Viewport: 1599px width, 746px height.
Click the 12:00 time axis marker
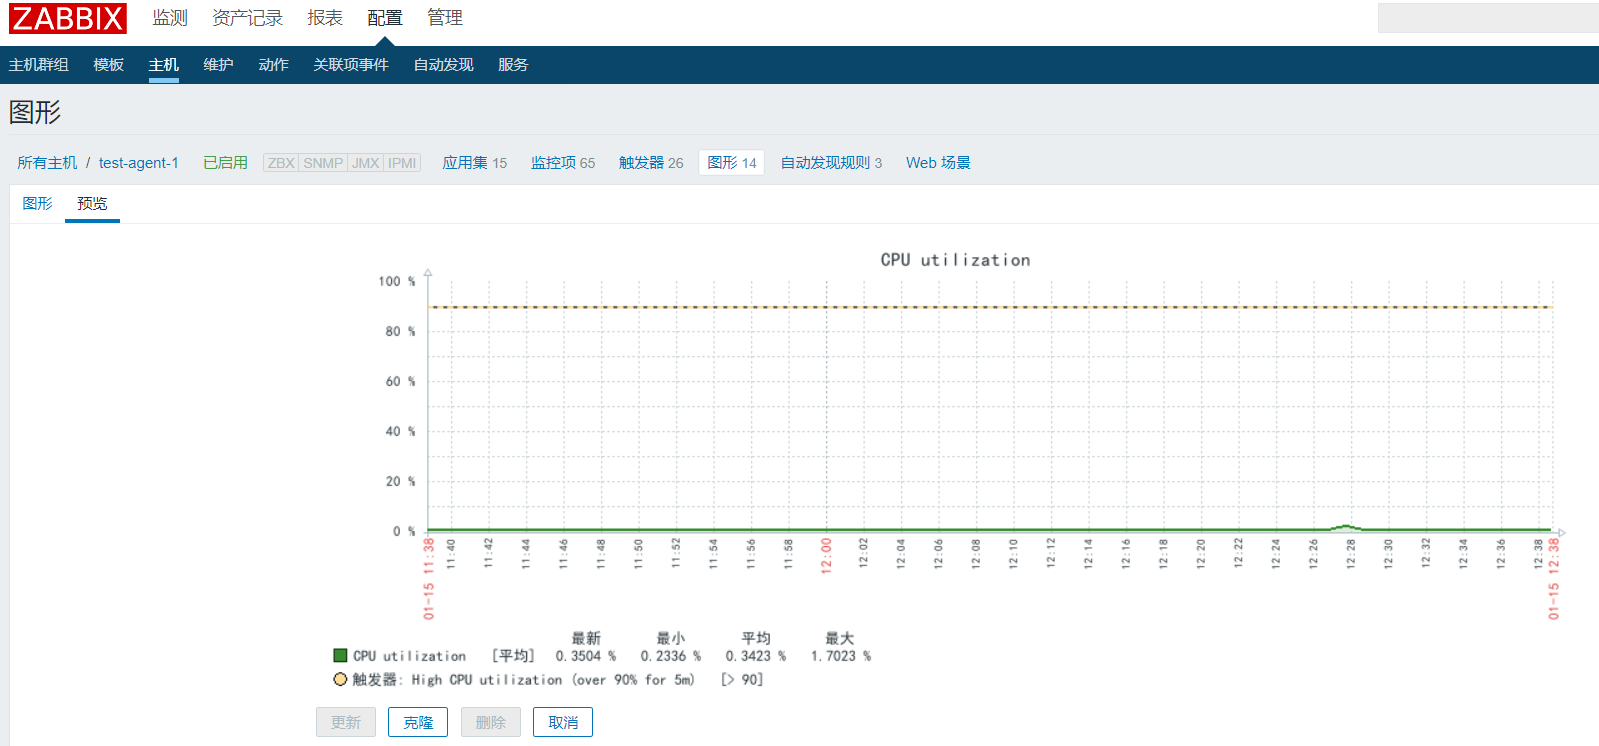pyautogui.click(x=826, y=555)
